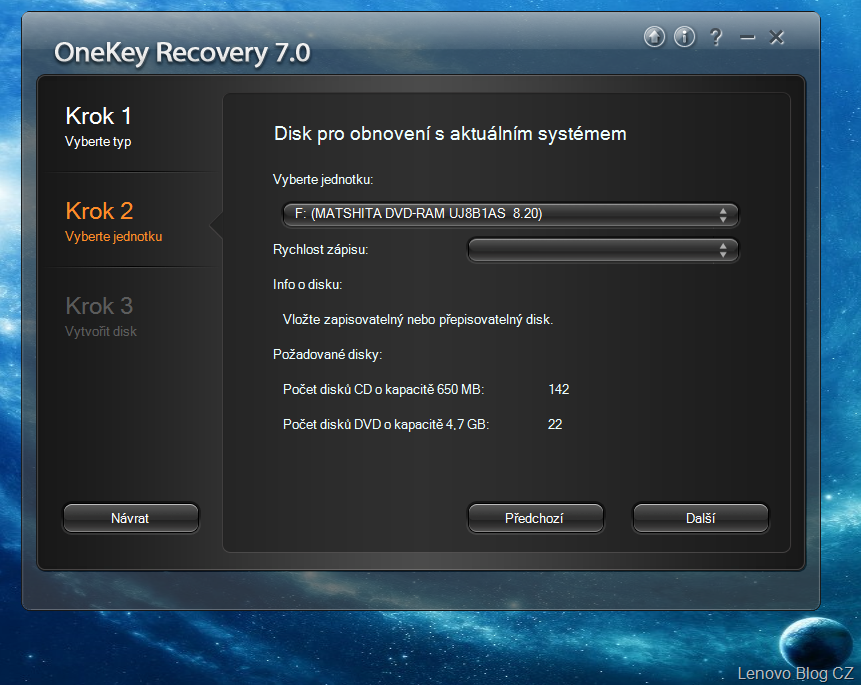The image size is (861, 685).
Task: Open the info (i) icon in title bar
Action: coord(684,38)
